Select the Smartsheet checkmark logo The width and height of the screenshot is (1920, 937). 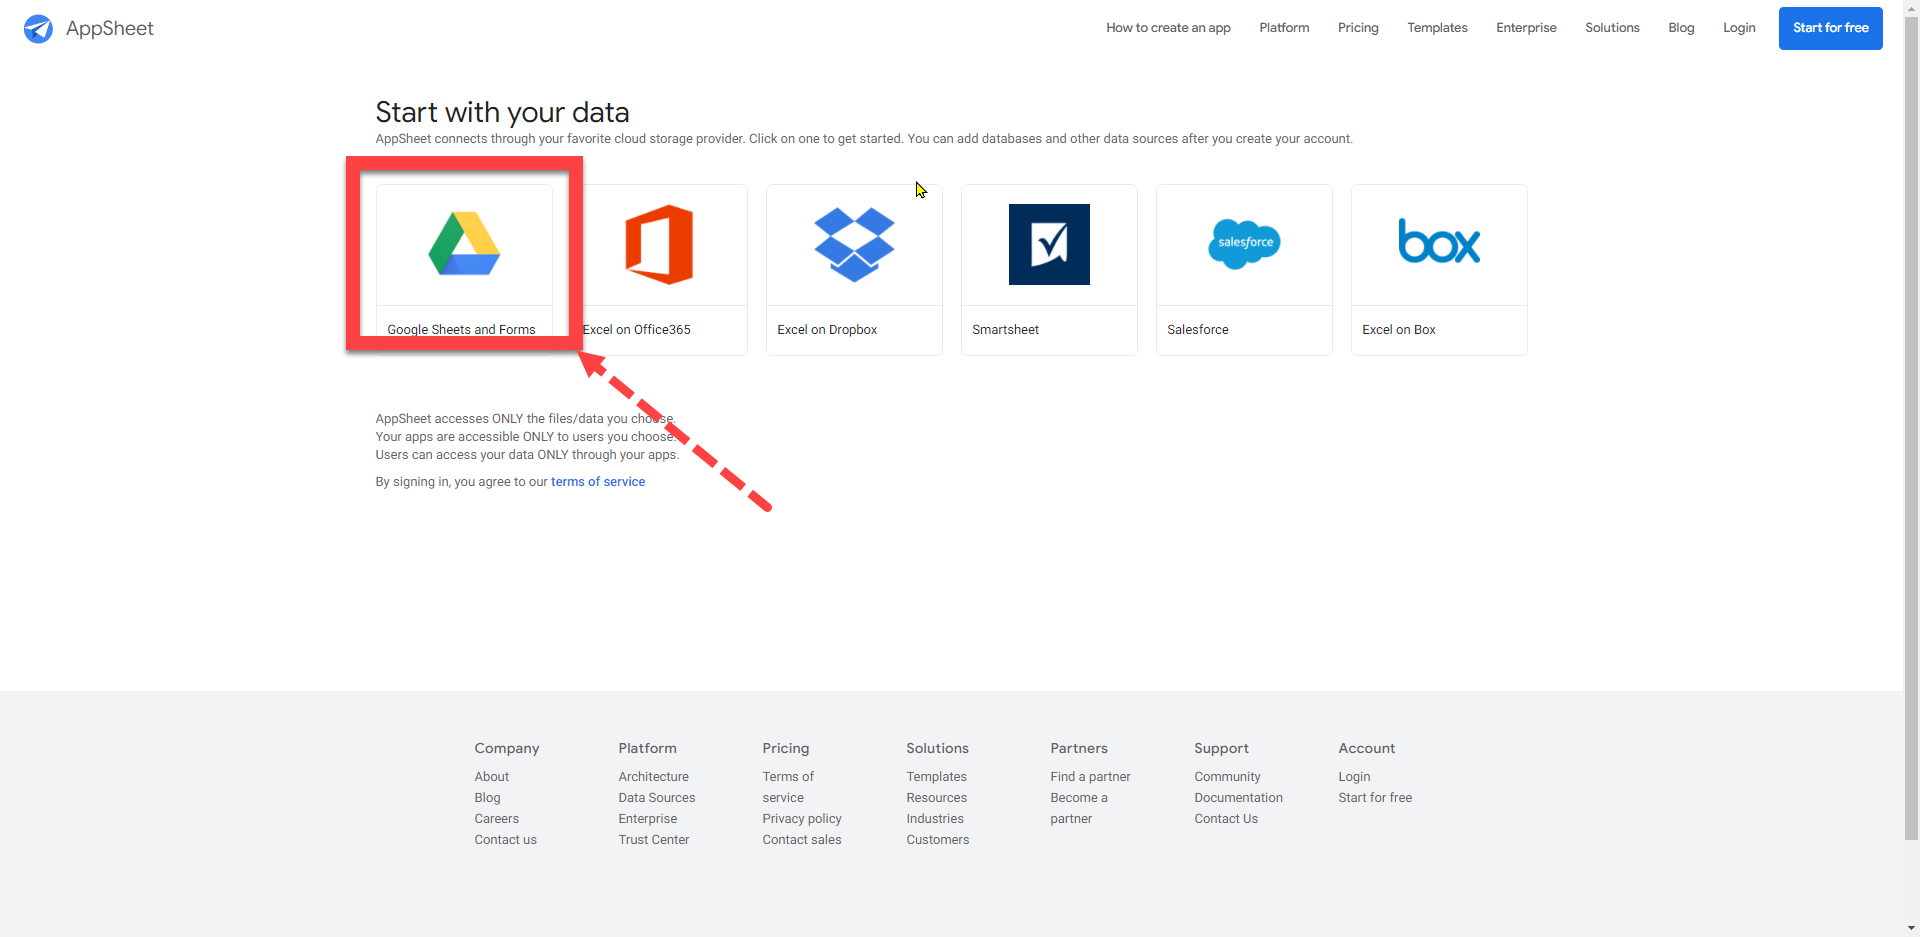tap(1049, 244)
